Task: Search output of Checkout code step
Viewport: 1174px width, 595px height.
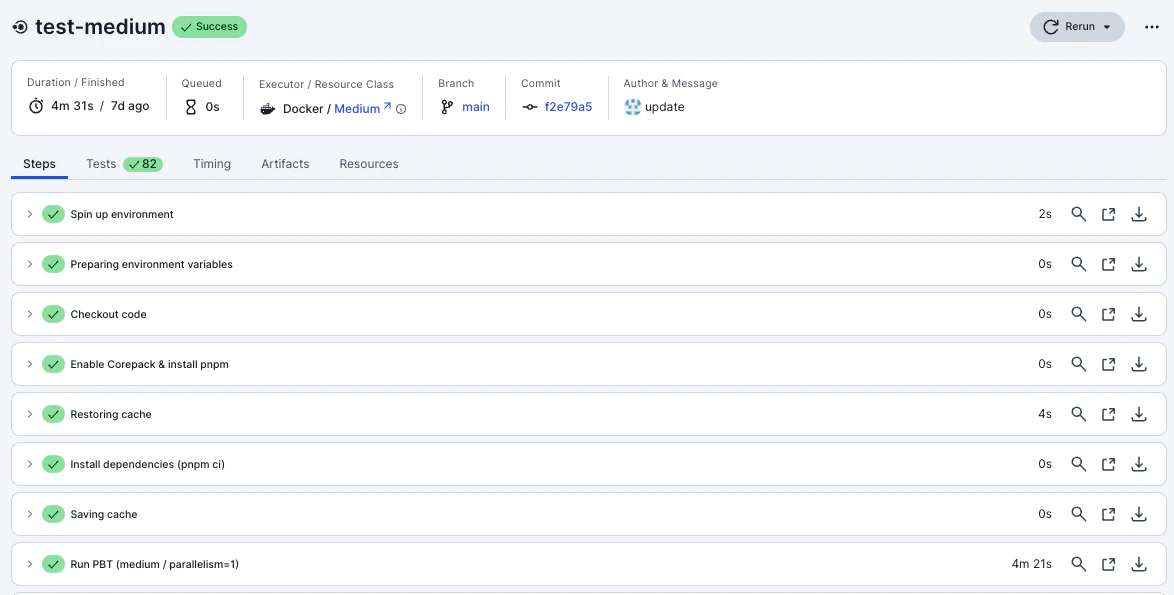Action: click(1078, 314)
